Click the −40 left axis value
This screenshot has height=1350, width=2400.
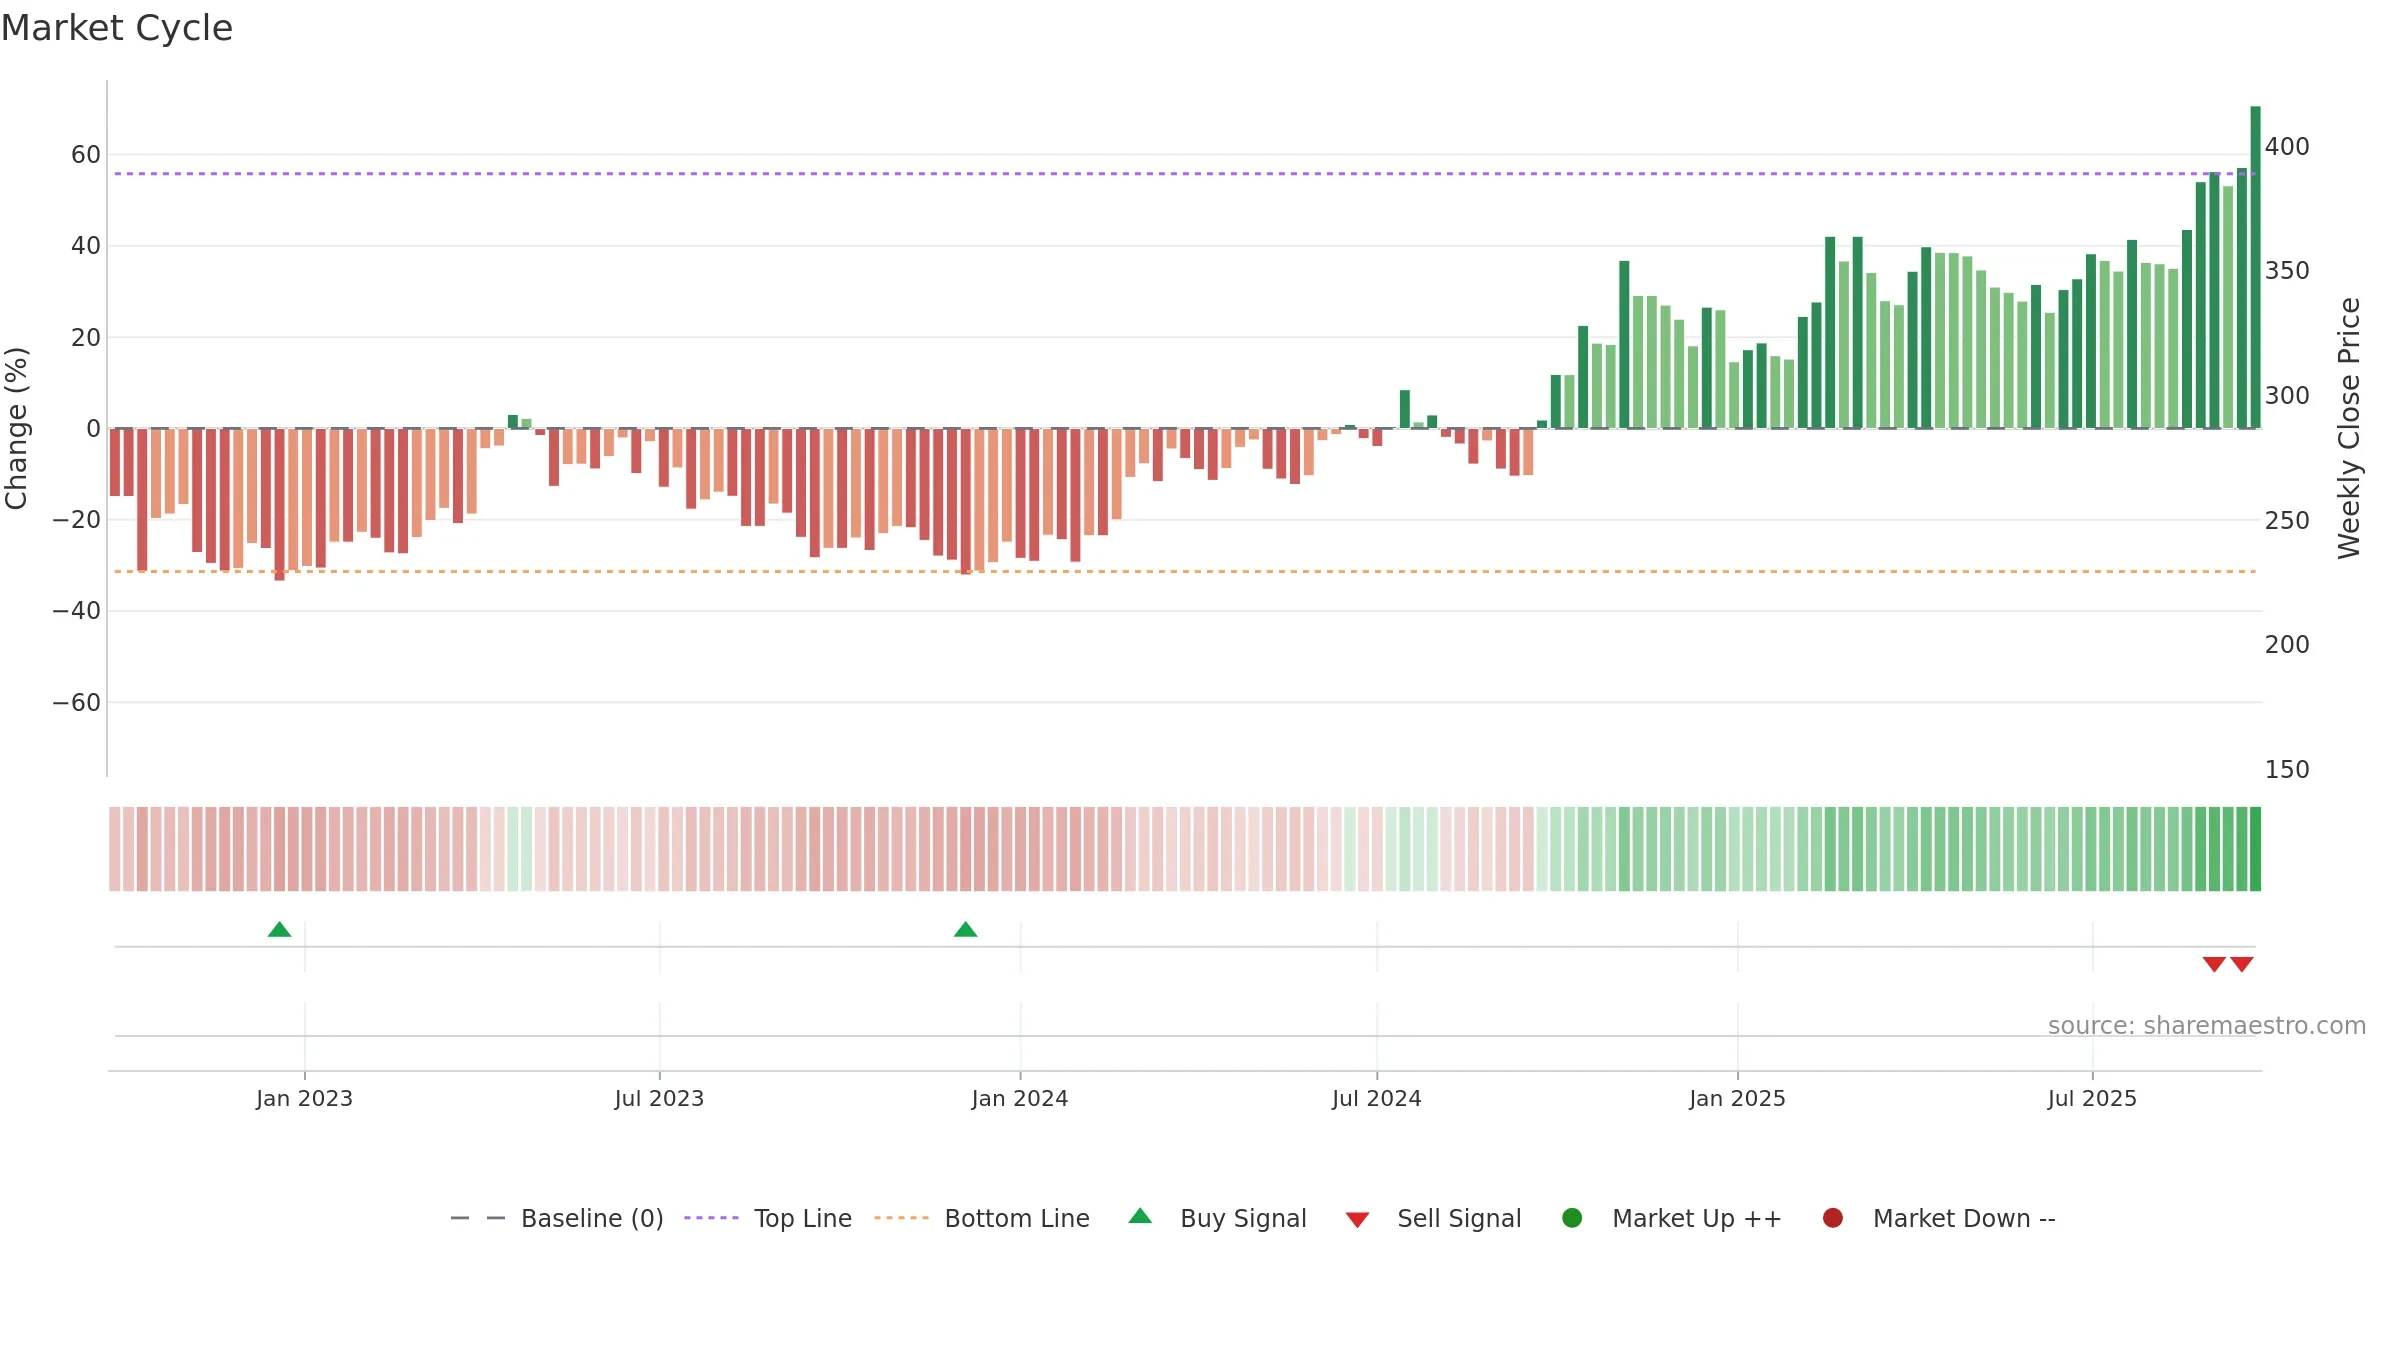(x=77, y=611)
